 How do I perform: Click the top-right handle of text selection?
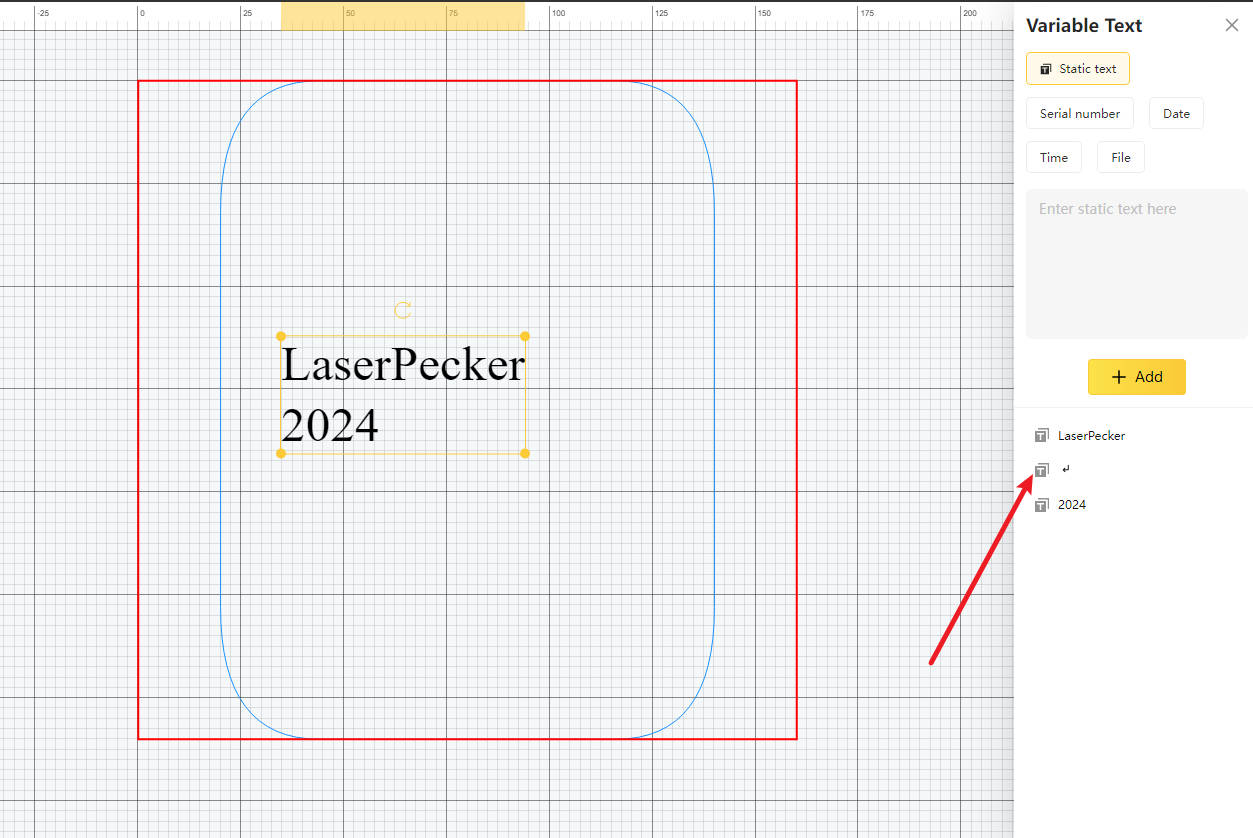coord(525,336)
